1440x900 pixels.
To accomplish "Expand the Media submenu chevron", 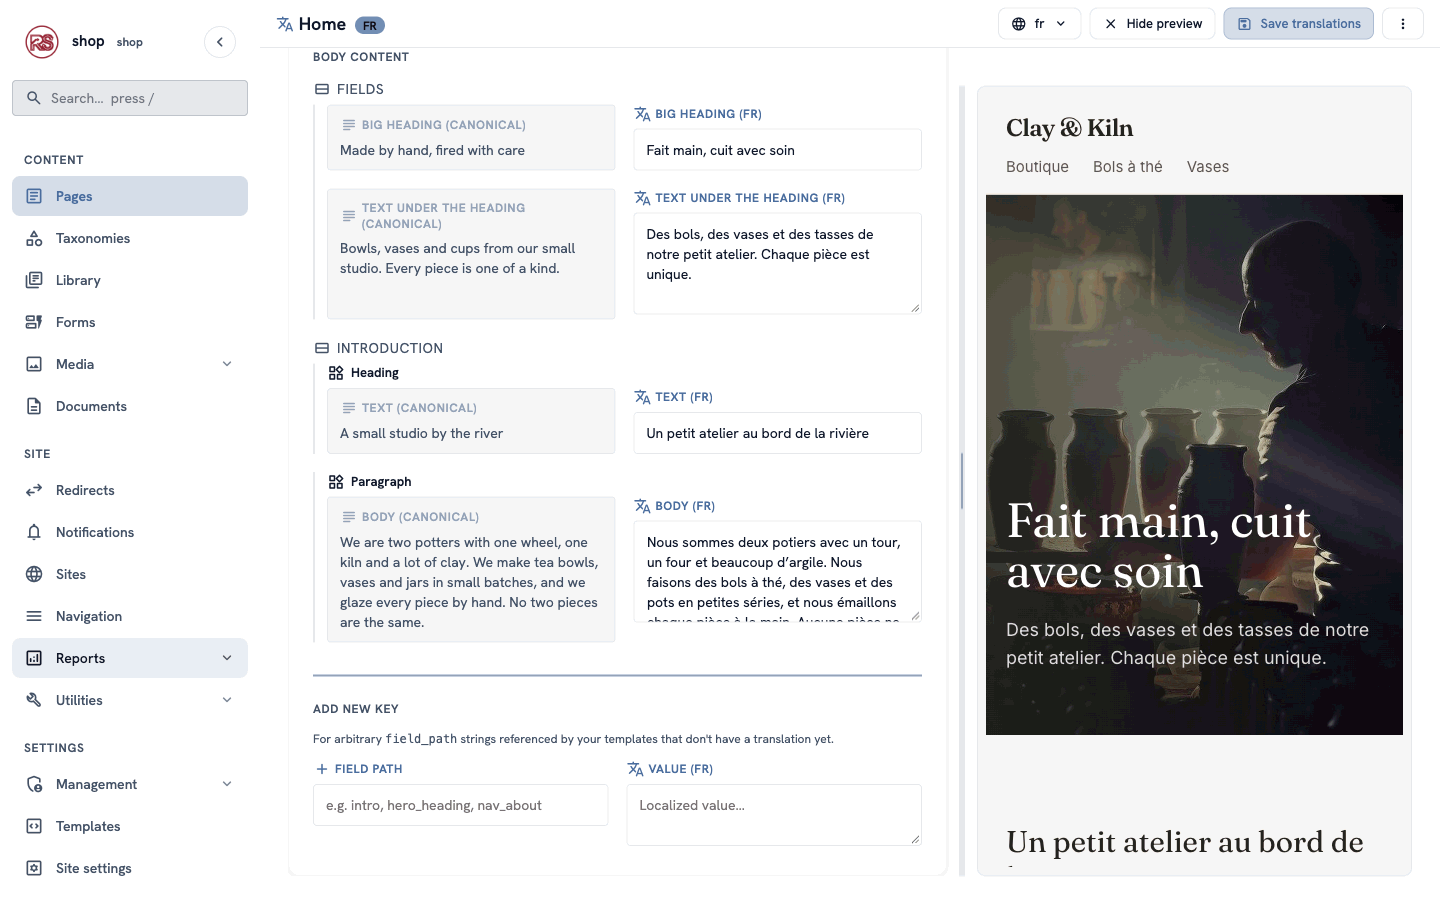I will [227, 364].
